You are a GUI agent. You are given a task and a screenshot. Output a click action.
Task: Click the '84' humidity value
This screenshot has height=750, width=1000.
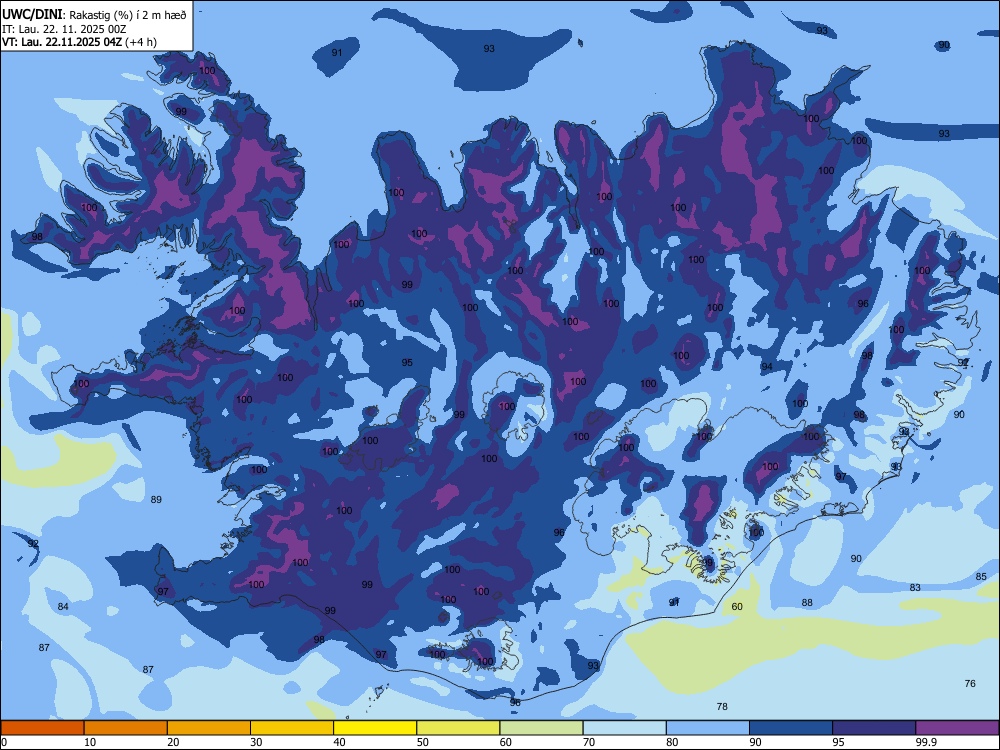(x=63, y=606)
